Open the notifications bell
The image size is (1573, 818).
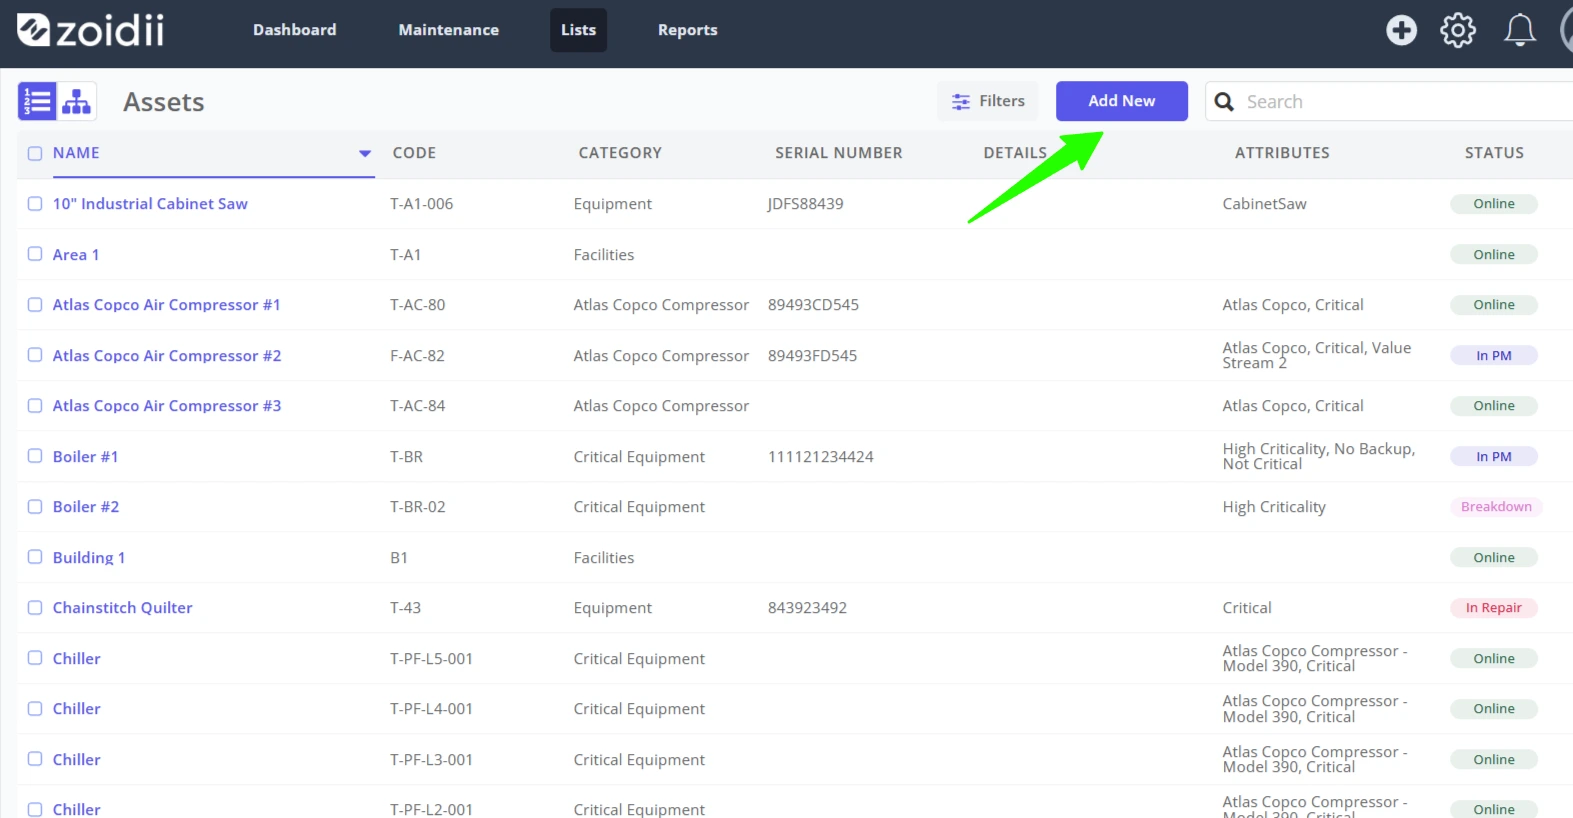pos(1520,30)
